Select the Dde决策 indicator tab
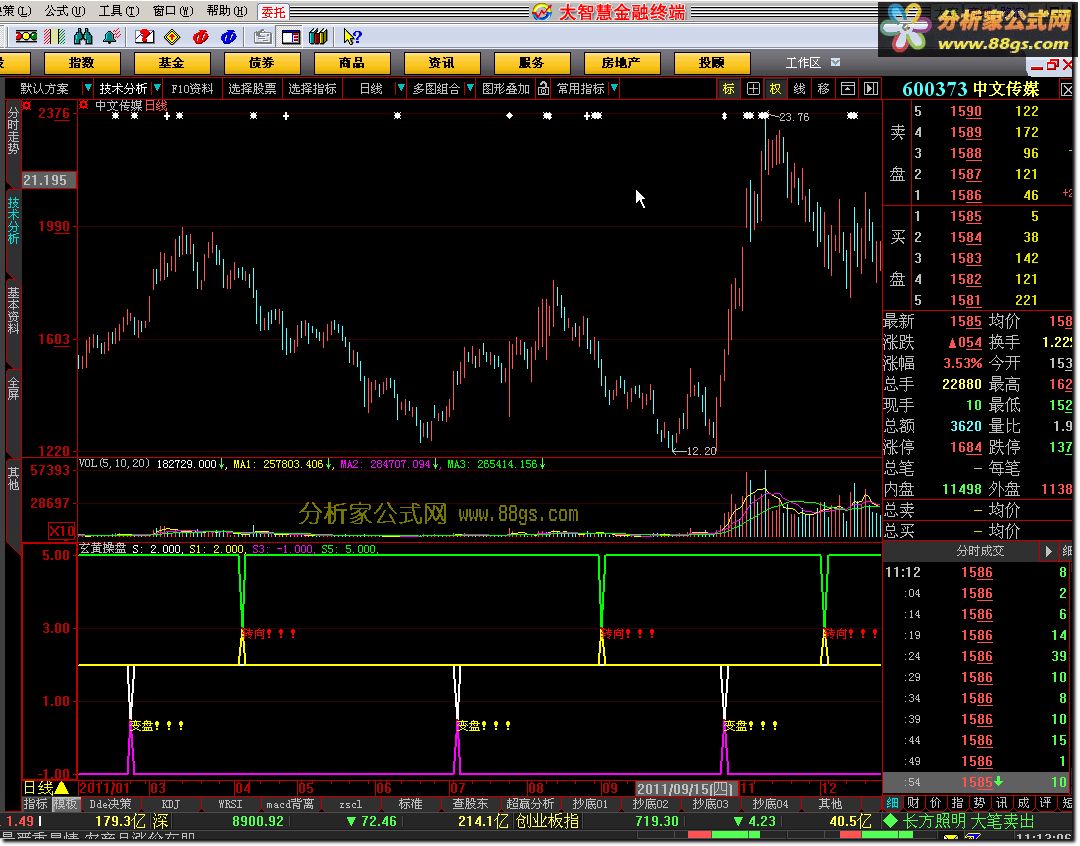Screen dimensions: 1080x846 [x=110, y=804]
